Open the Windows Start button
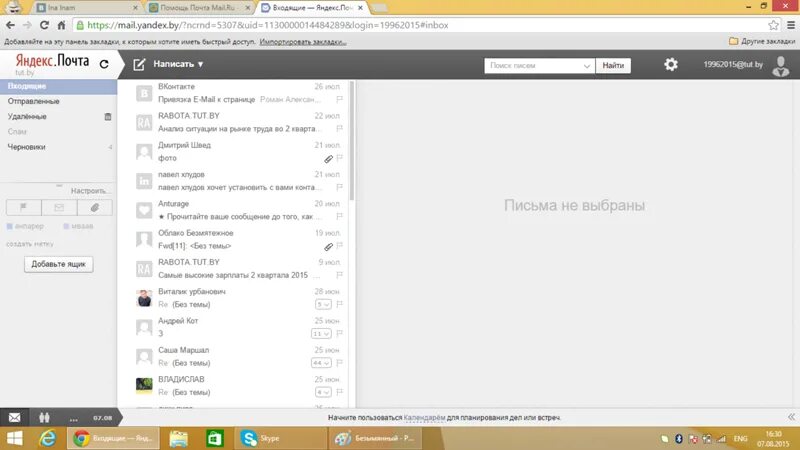This screenshot has height=450, width=800. (x=14, y=438)
